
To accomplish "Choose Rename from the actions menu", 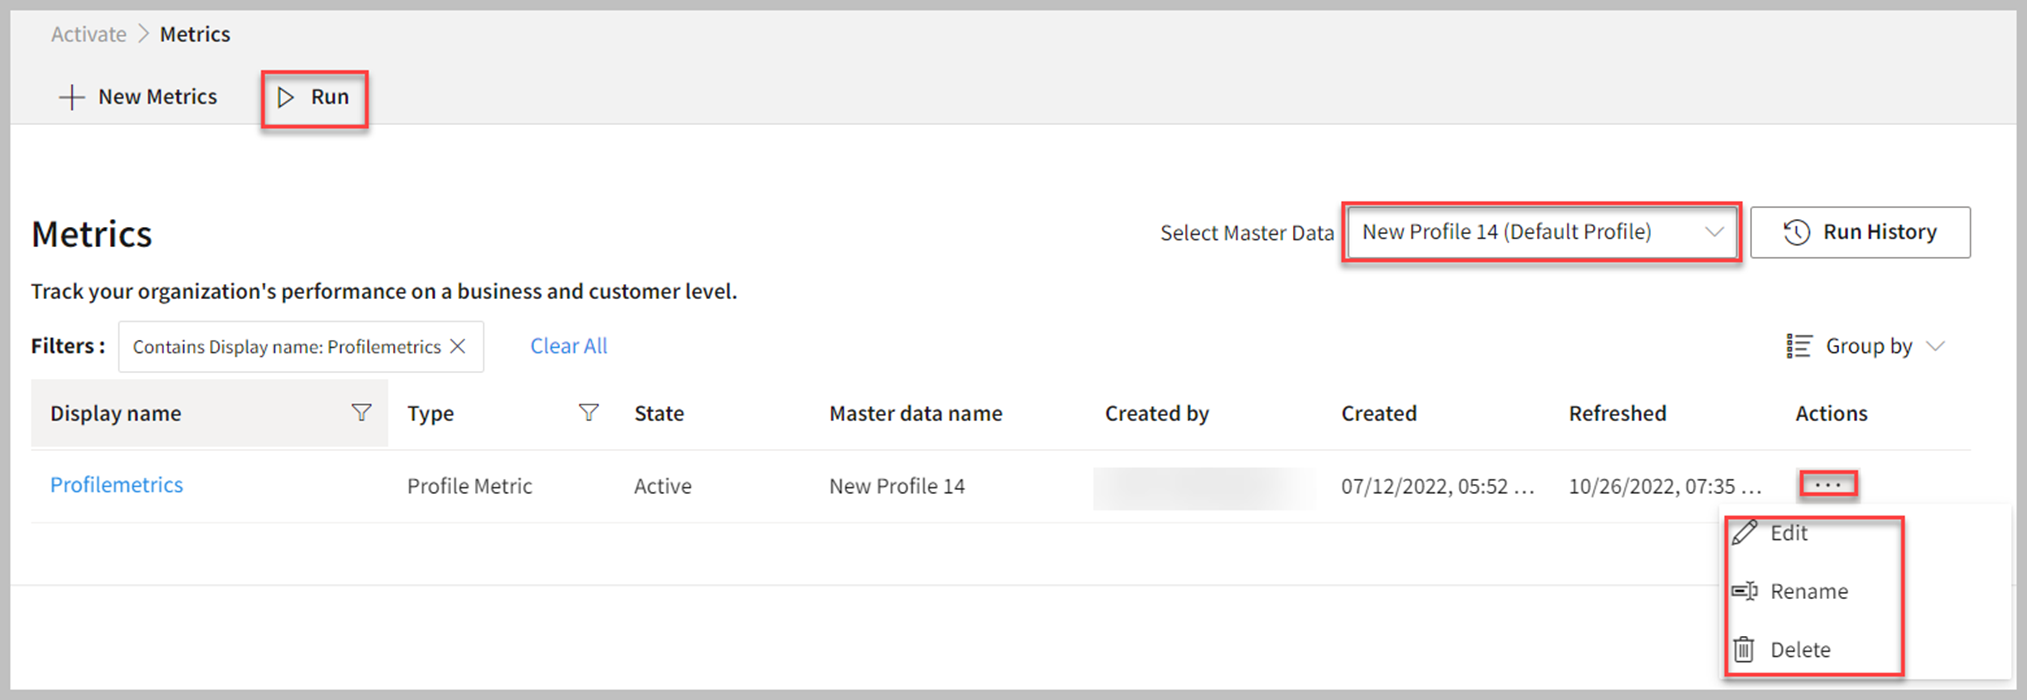I will (x=1808, y=591).
